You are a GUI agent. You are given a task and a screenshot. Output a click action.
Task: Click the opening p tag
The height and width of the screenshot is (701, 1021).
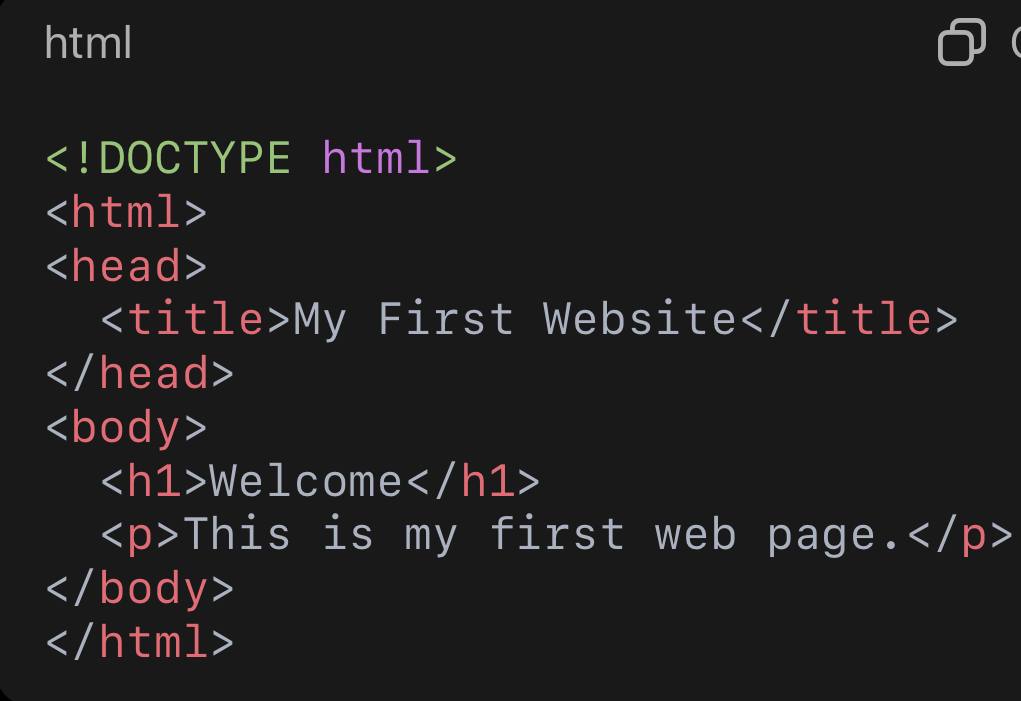[140, 536]
